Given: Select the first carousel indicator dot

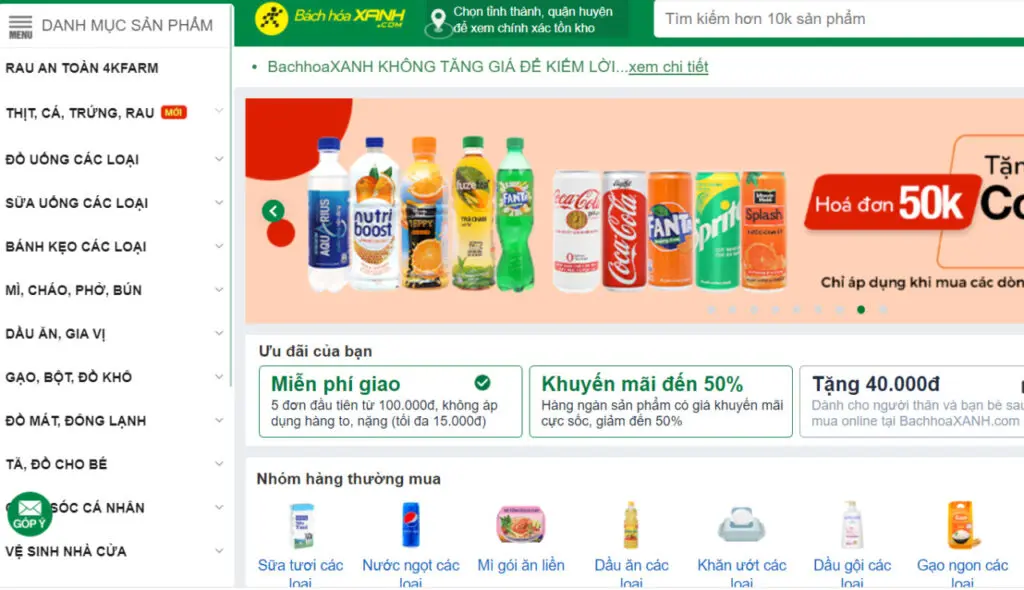Looking at the screenshot, I should coord(712,310).
